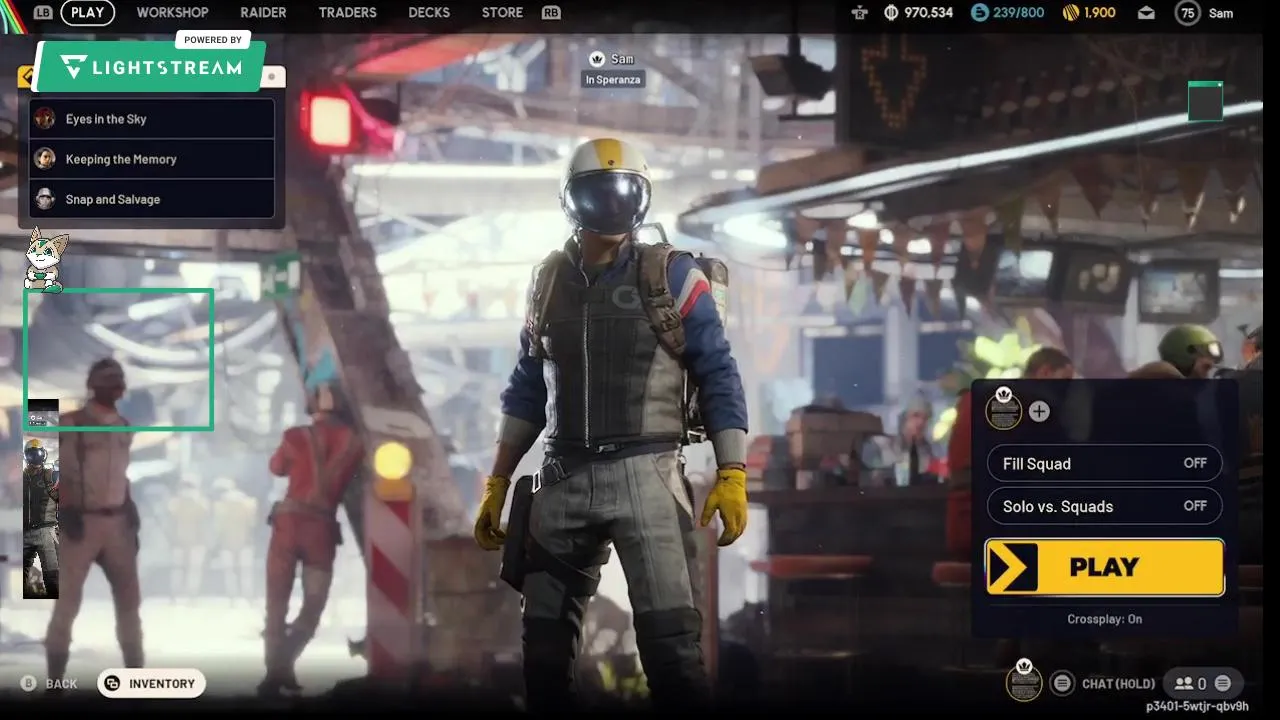Click the B controller icon beside BACK
This screenshot has width=1280, height=720.
tap(29, 684)
